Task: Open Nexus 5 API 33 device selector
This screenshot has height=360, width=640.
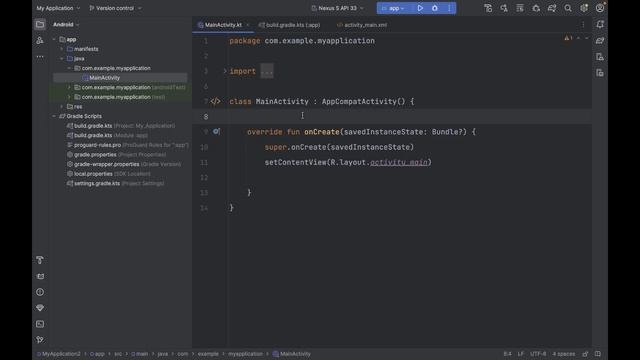Action: point(337,8)
